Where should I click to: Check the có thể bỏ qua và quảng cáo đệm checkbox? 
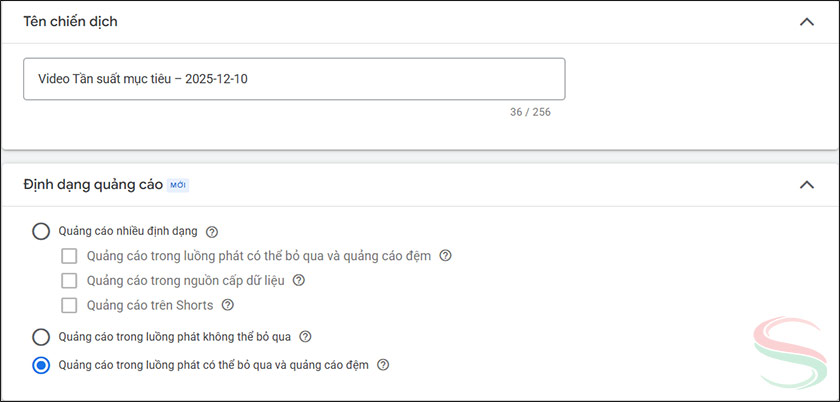point(69,256)
